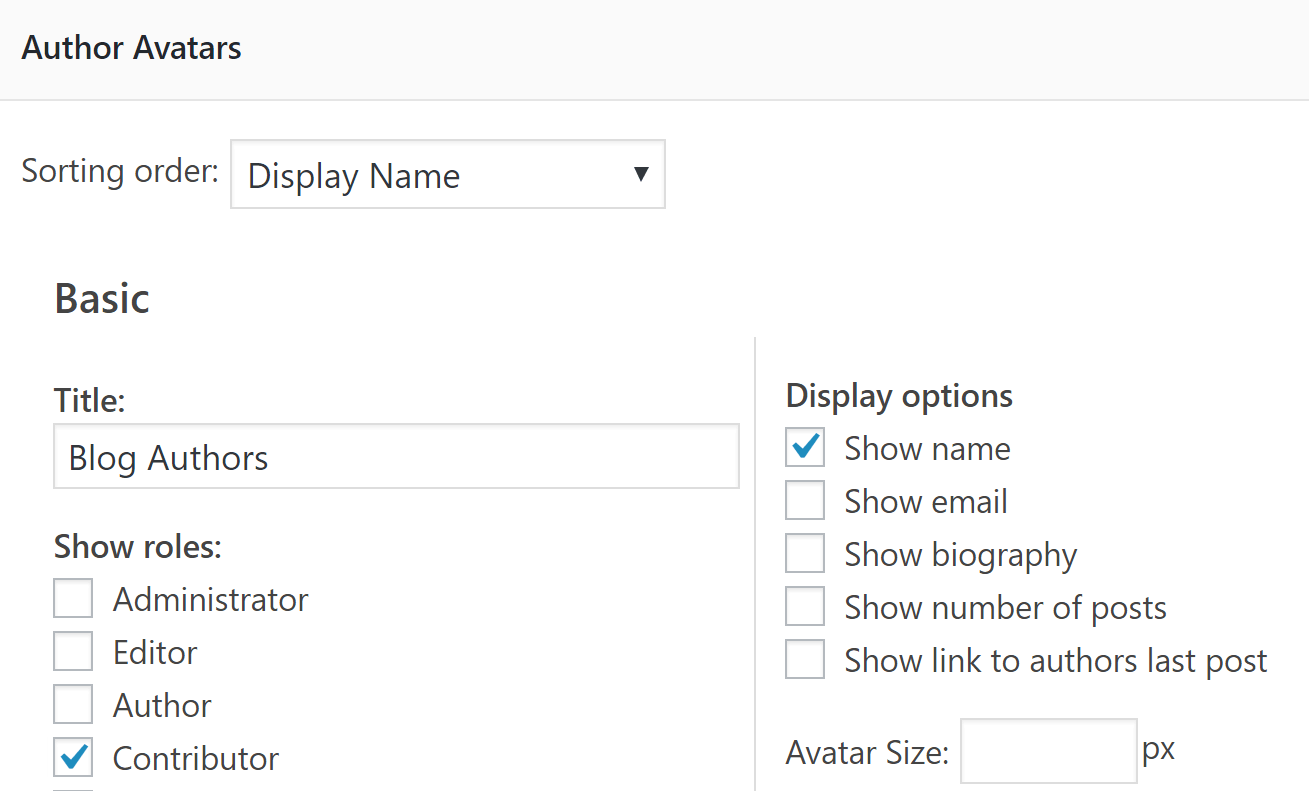Screen dimensions: 1309x791
Task: Enable the Show email option
Action: (x=804, y=500)
